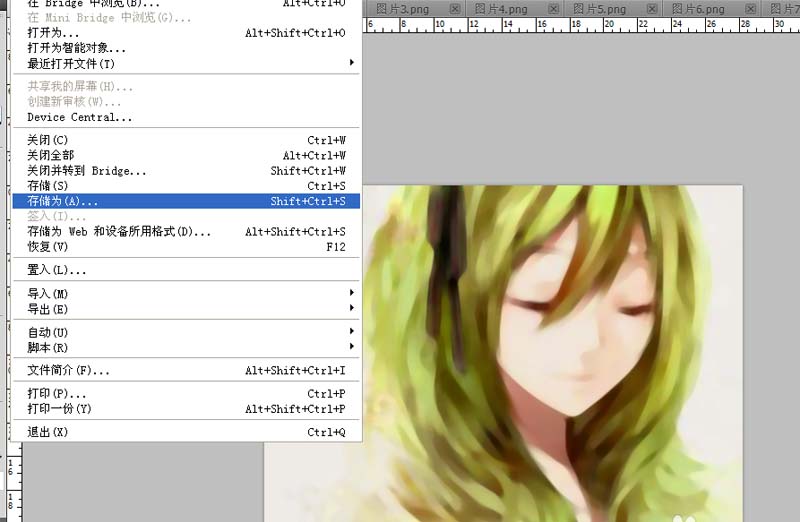Image resolution: width=800 pixels, height=522 pixels.
Task: Select 打印一份(Y) menu entry
Action: pos(186,409)
